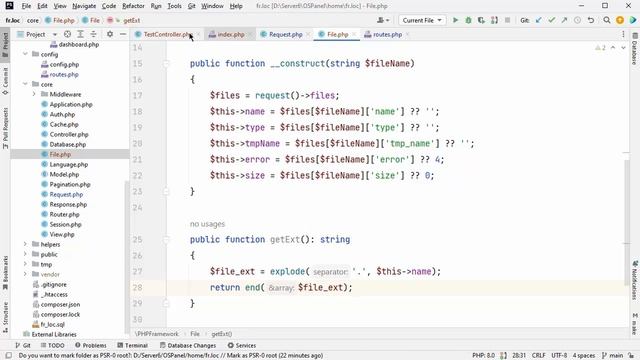640x360 pixels.
Task: Select Session.php in the project tree
Action: coord(65,224)
